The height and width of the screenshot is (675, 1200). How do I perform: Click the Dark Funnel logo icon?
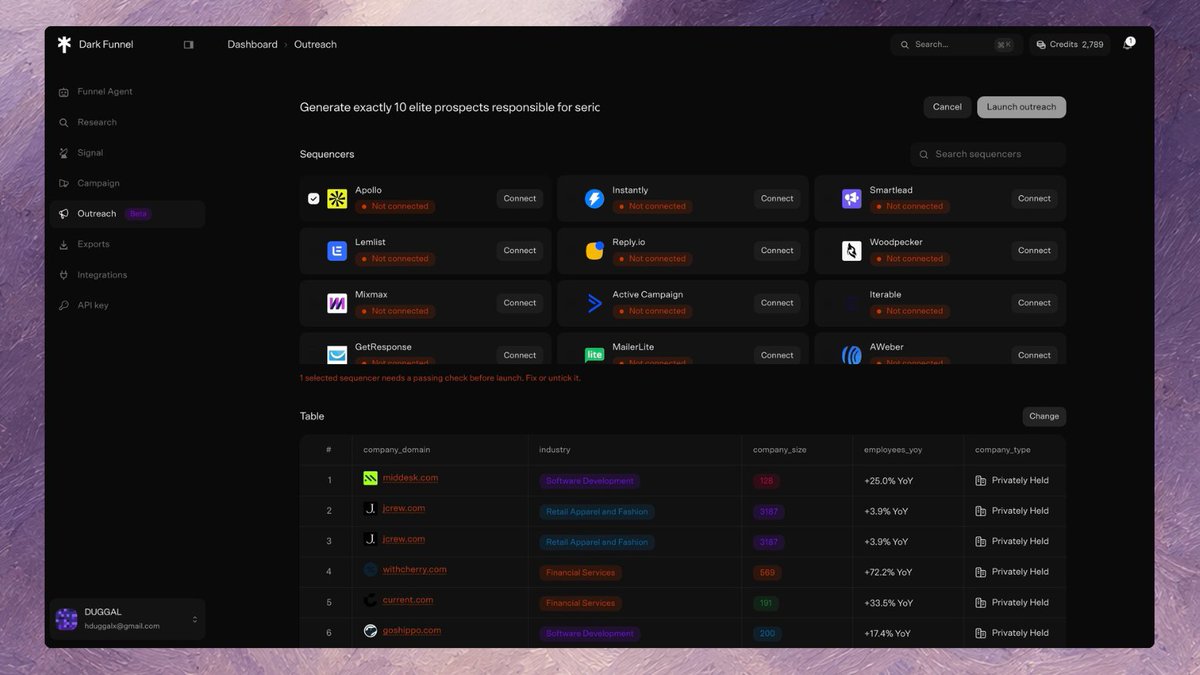point(64,44)
